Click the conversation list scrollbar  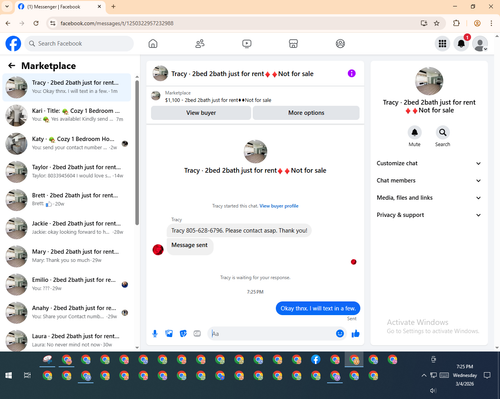tap(137, 153)
